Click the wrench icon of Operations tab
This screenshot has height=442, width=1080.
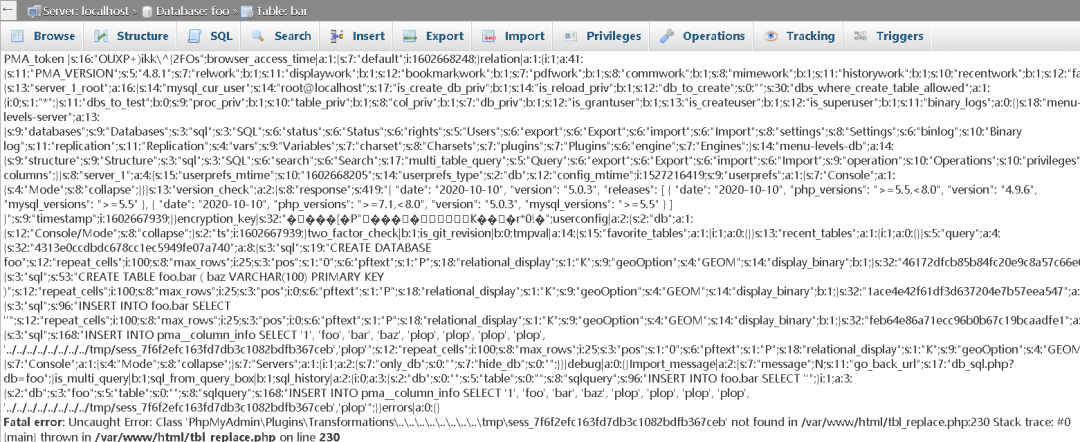point(666,36)
